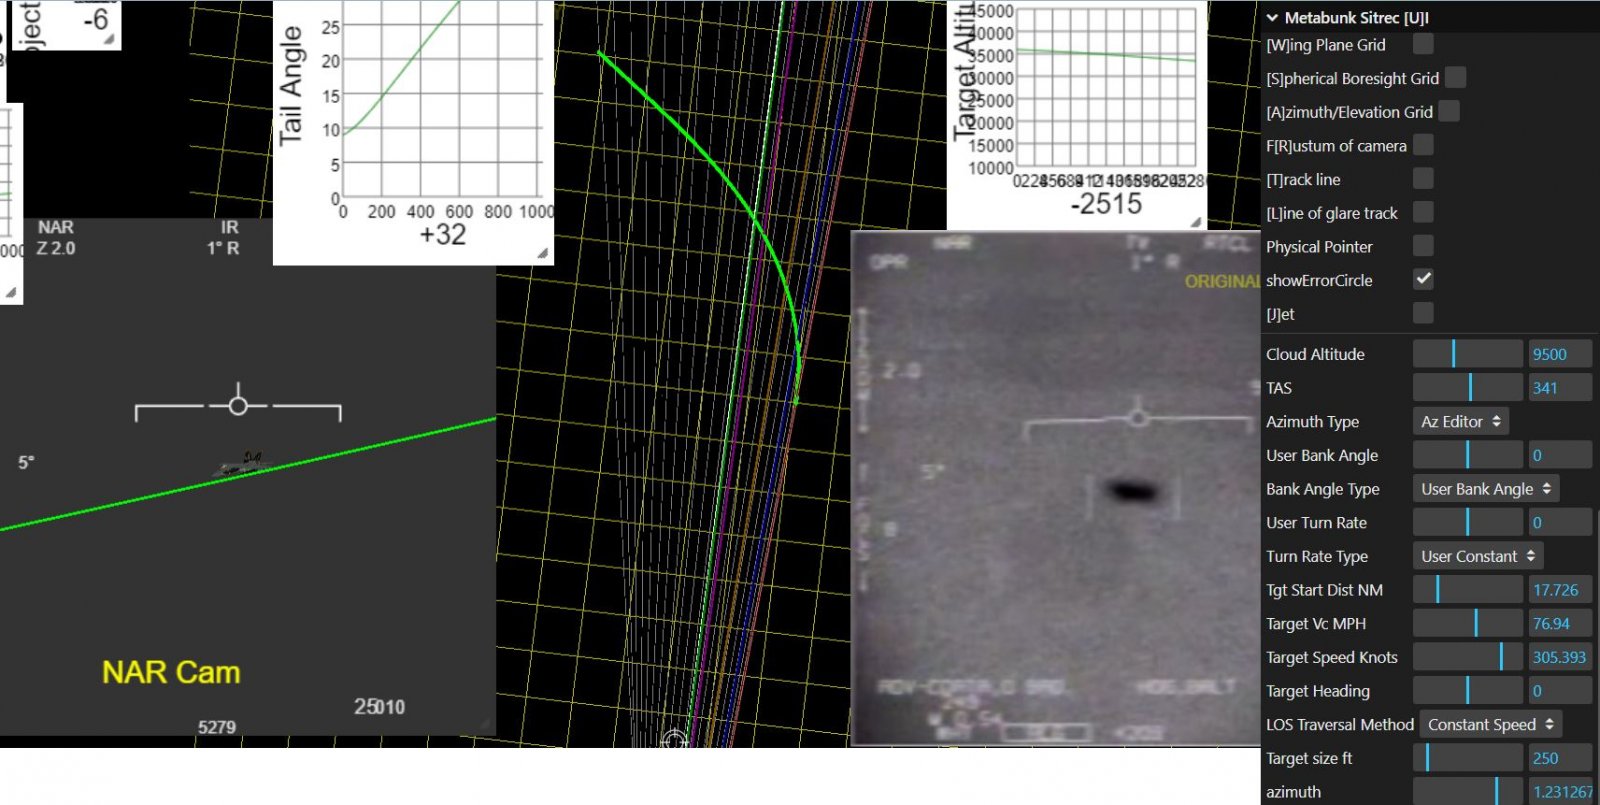Open the LOS Traversal Method dropdown
This screenshot has width=1600, height=805.
click(x=1490, y=724)
